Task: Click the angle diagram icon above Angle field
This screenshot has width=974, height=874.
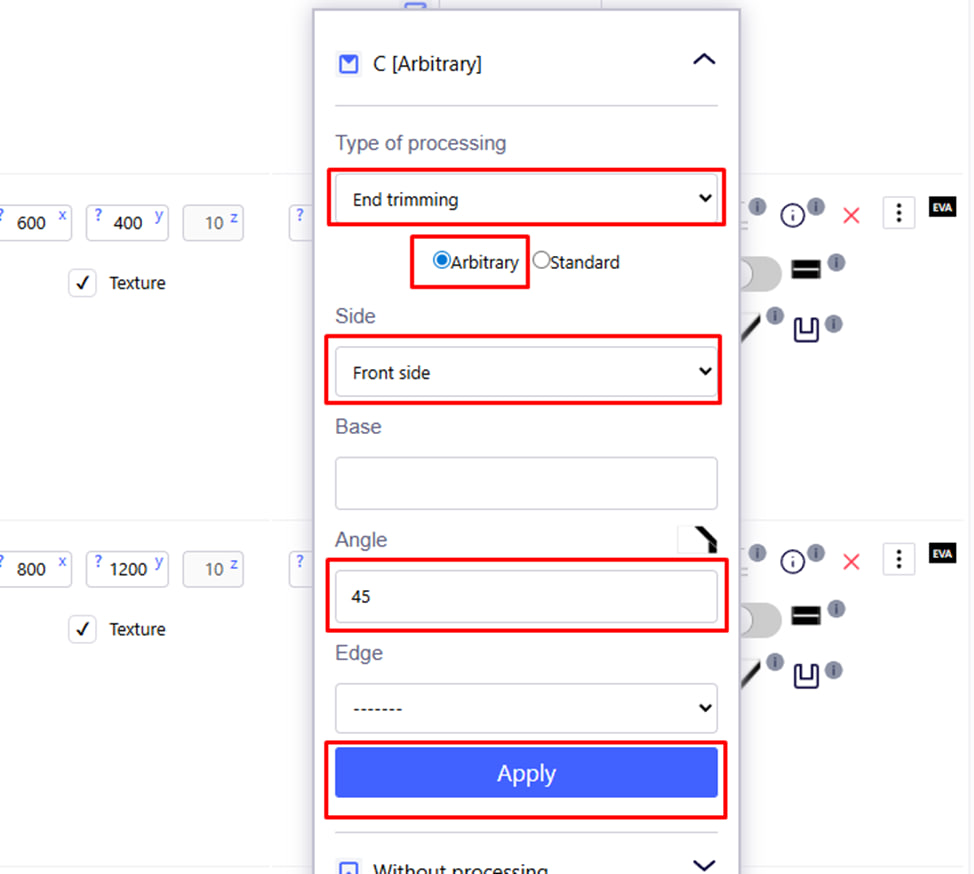Action: pos(700,540)
